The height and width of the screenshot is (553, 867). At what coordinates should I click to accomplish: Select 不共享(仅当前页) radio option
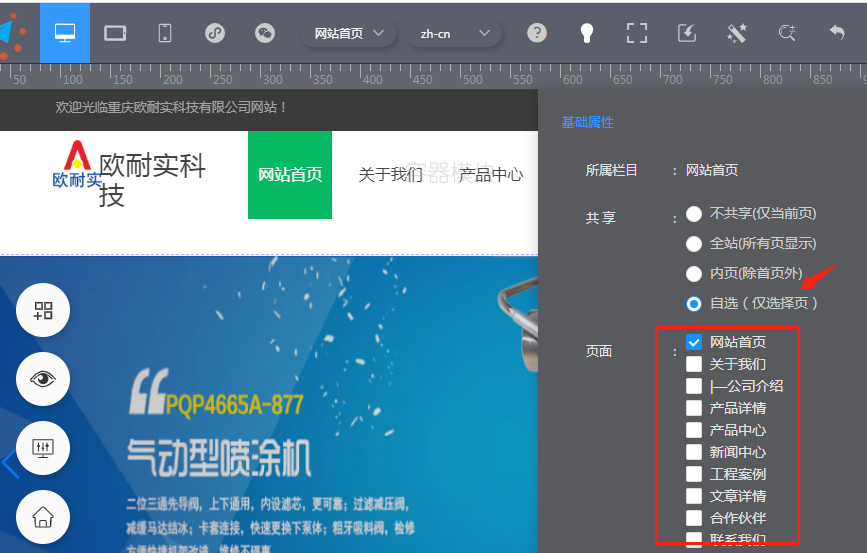[694, 214]
